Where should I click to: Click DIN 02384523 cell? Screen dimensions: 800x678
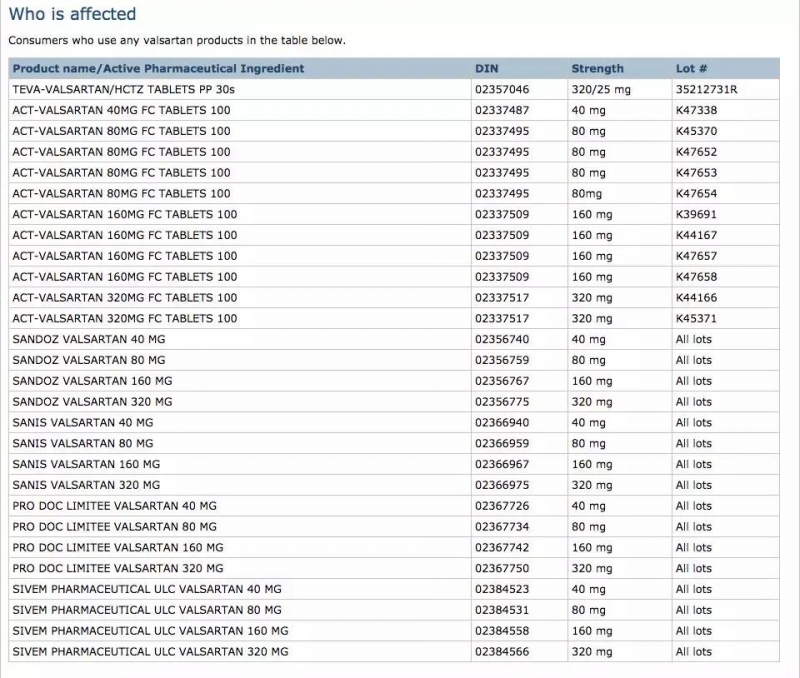502,590
